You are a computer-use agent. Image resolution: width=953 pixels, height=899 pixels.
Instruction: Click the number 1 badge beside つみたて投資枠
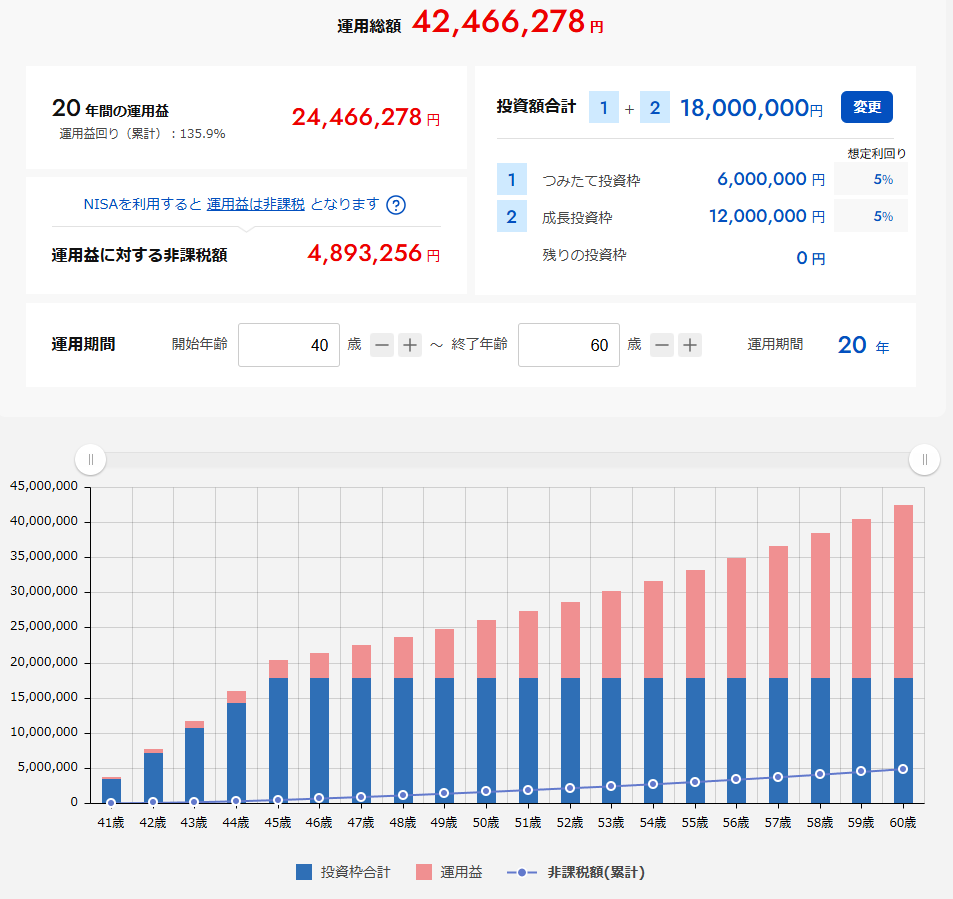pyautogui.click(x=511, y=180)
